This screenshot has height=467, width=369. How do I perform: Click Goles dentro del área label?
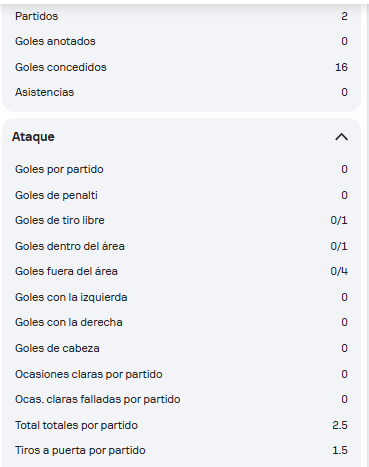point(70,246)
